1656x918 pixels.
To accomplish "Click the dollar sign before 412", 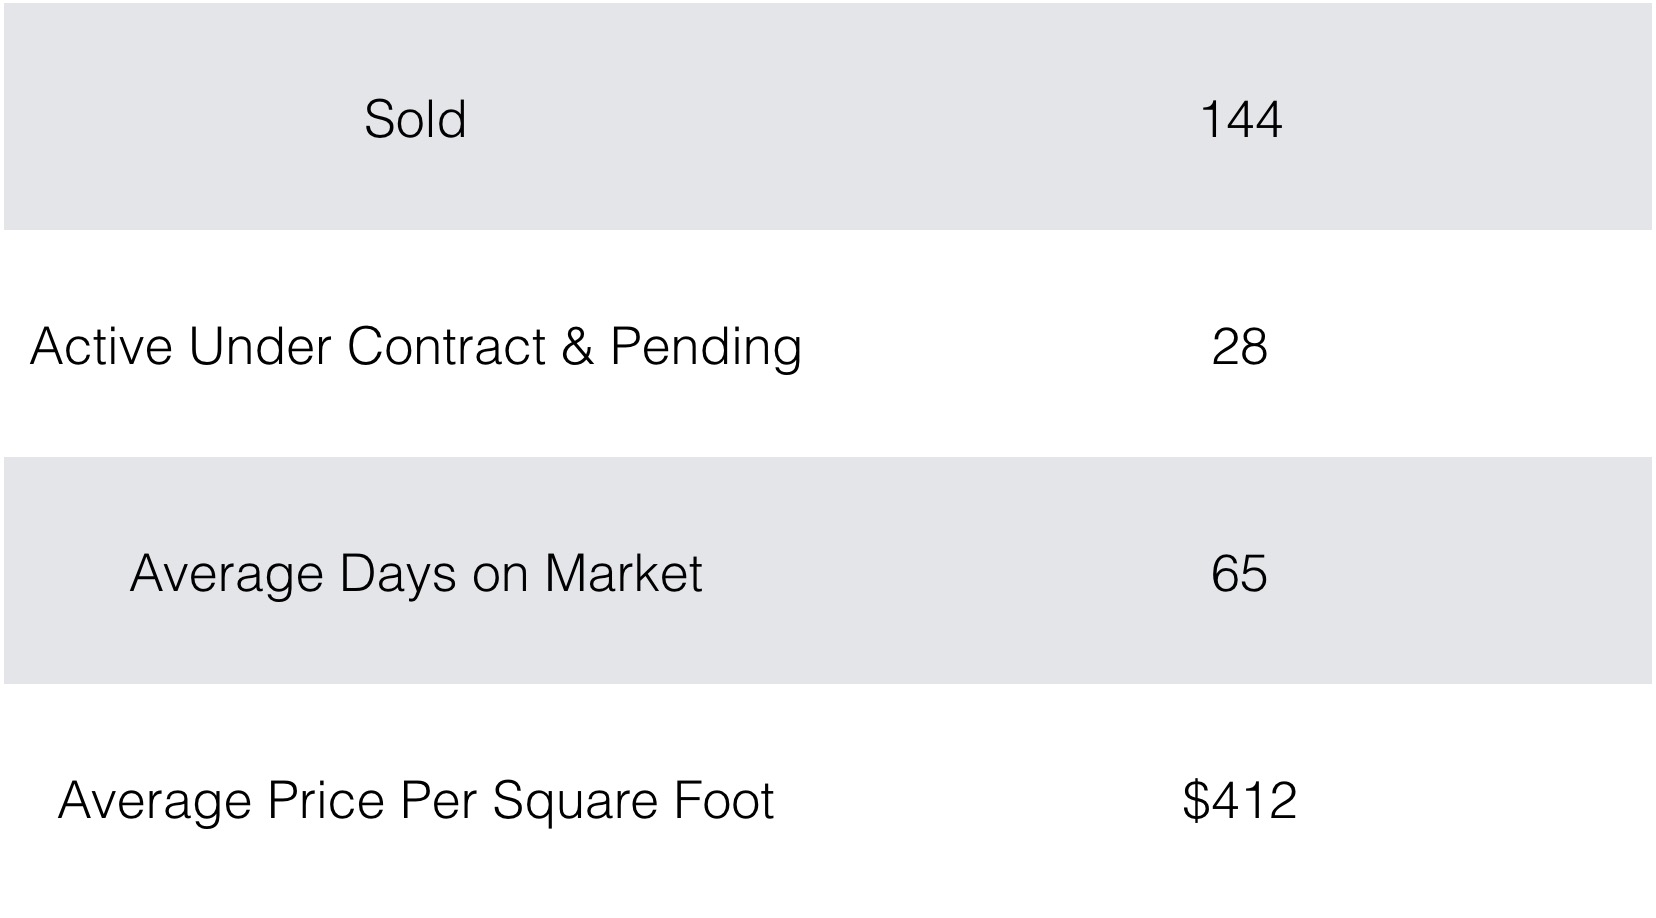I will pyautogui.click(x=1195, y=801).
